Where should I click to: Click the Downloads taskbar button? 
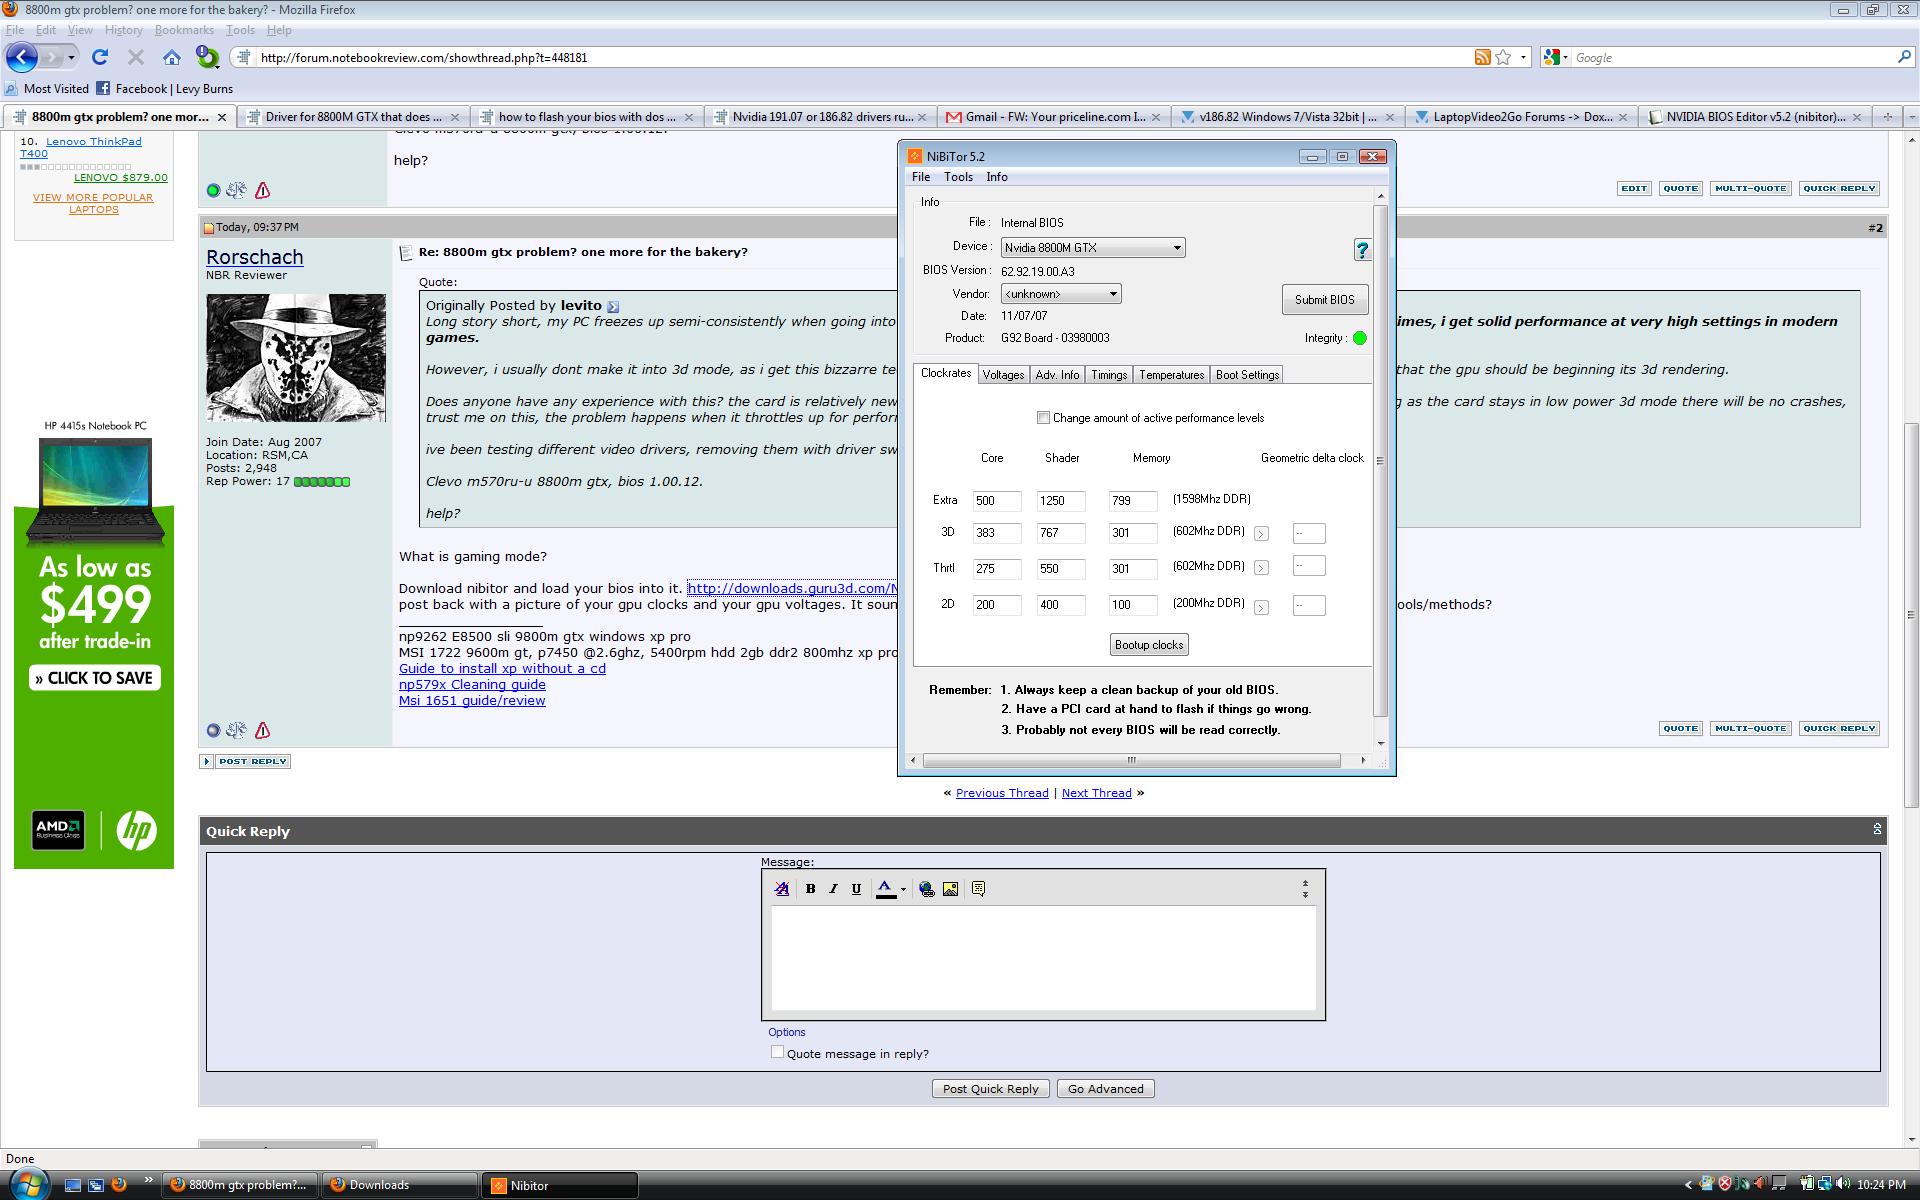(x=400, y=1185)
